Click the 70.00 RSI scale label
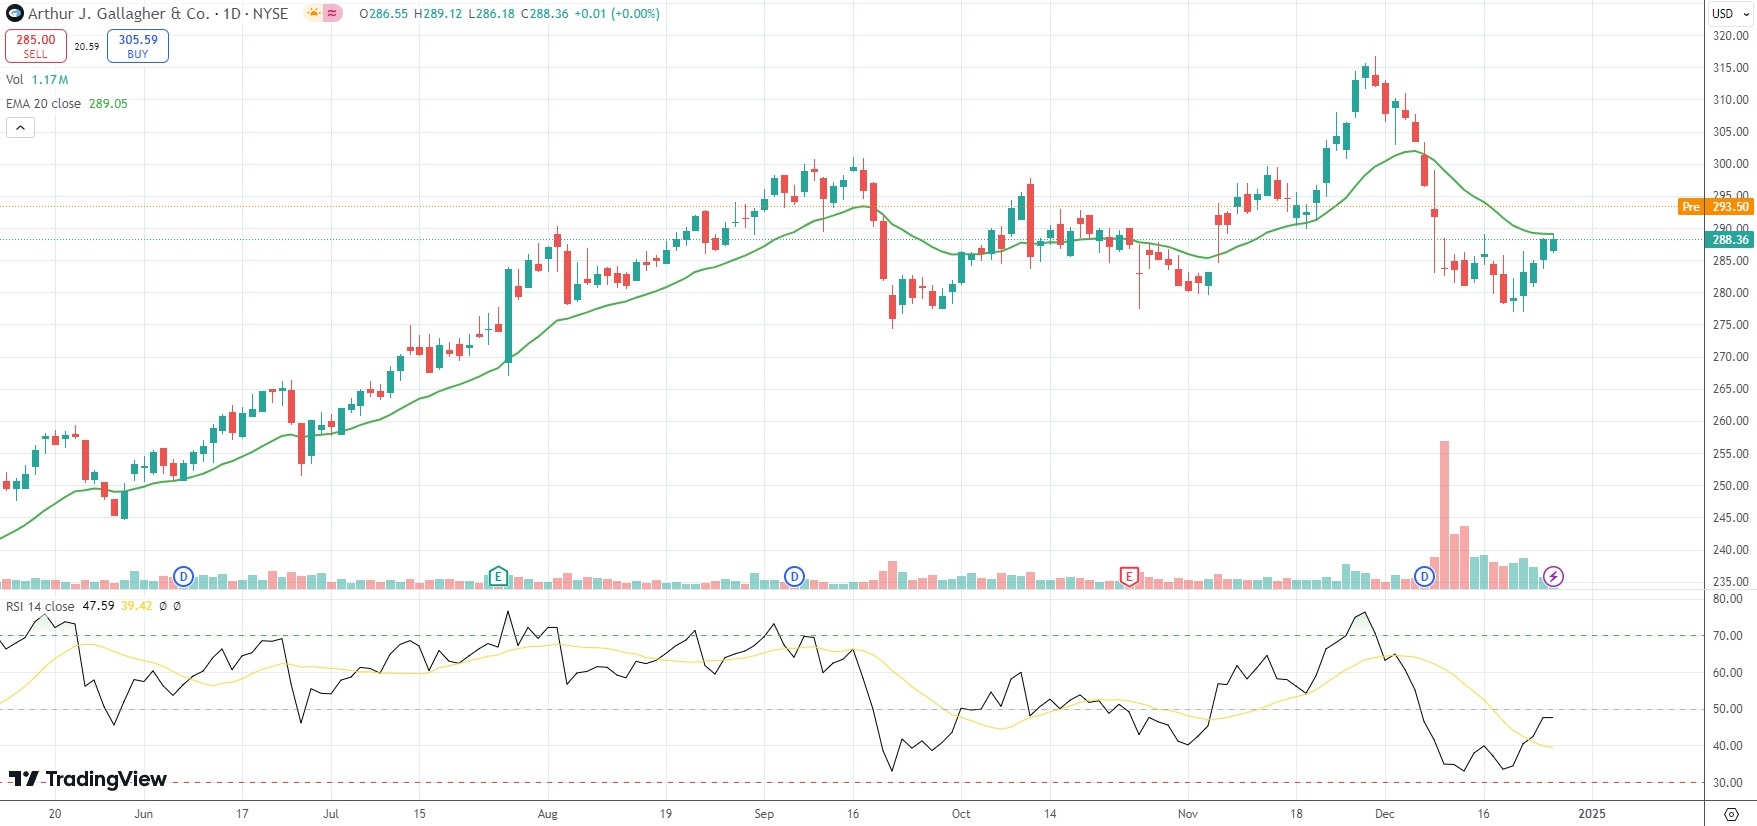 (1728, 636)
